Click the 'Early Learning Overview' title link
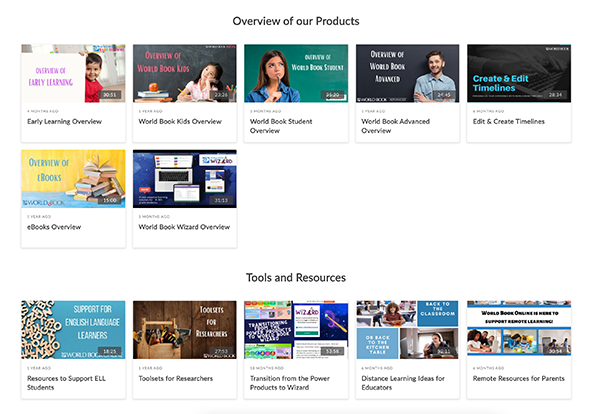Image resolution: width=600 pixels, height=414 pixels. [64, 121]
